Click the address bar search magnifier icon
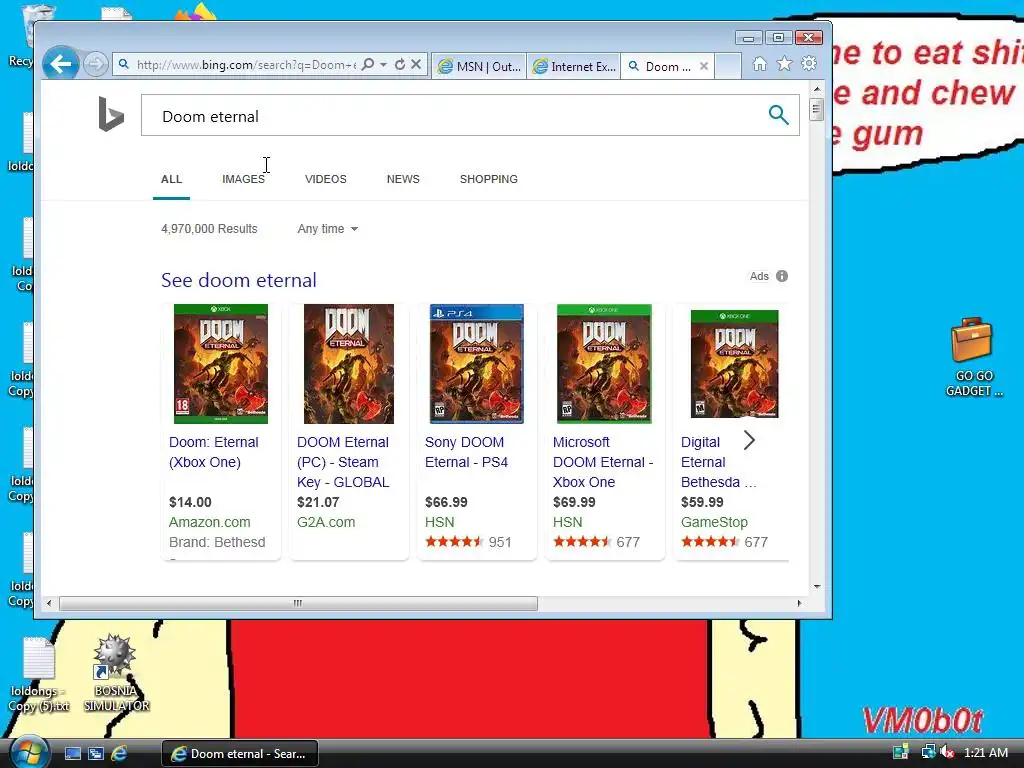Viewport: 1024px width, 768px height. [x=368, y=65]
